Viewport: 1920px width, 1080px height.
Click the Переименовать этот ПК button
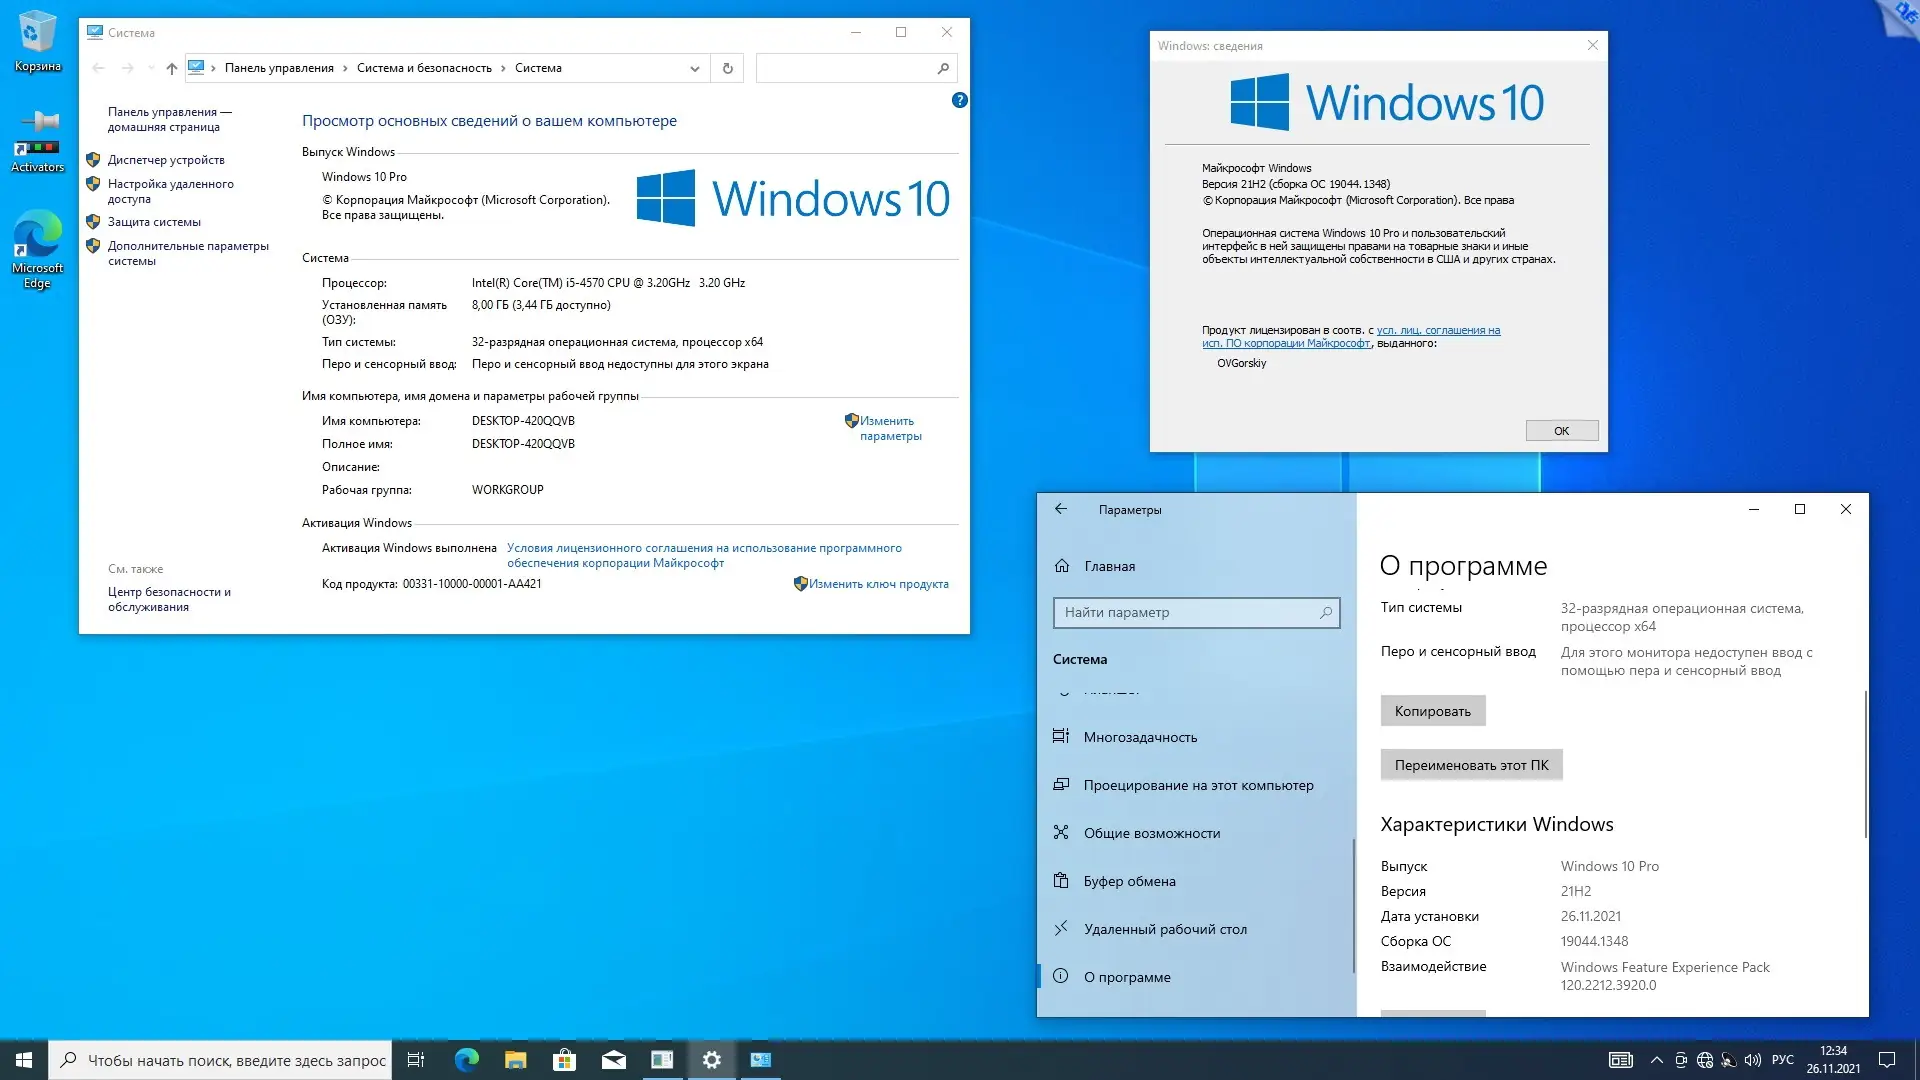(1470, 764)
